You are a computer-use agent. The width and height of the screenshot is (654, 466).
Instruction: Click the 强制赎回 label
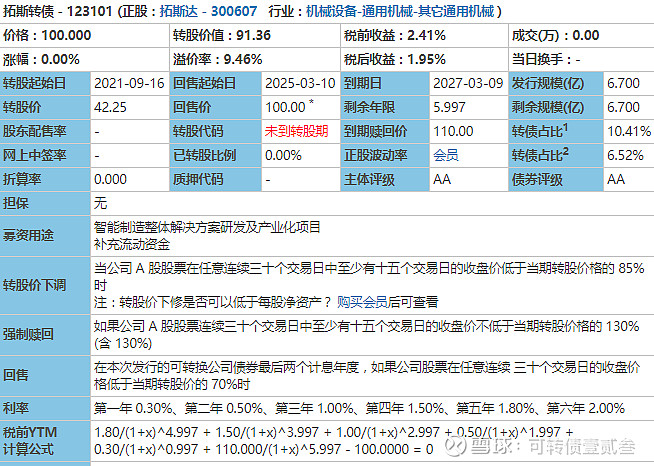(28, 335)
